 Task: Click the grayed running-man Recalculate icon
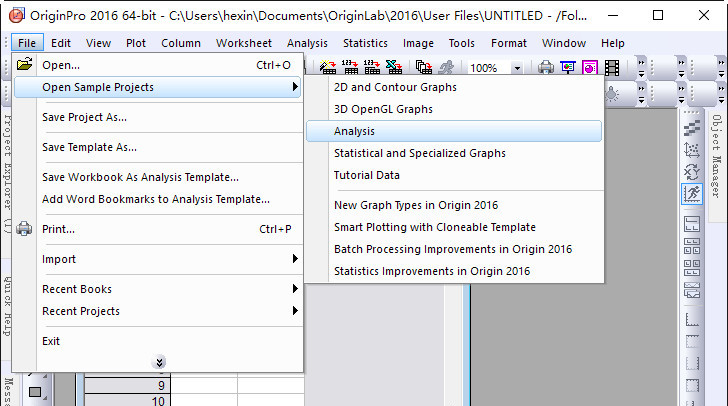click(446, 67)
